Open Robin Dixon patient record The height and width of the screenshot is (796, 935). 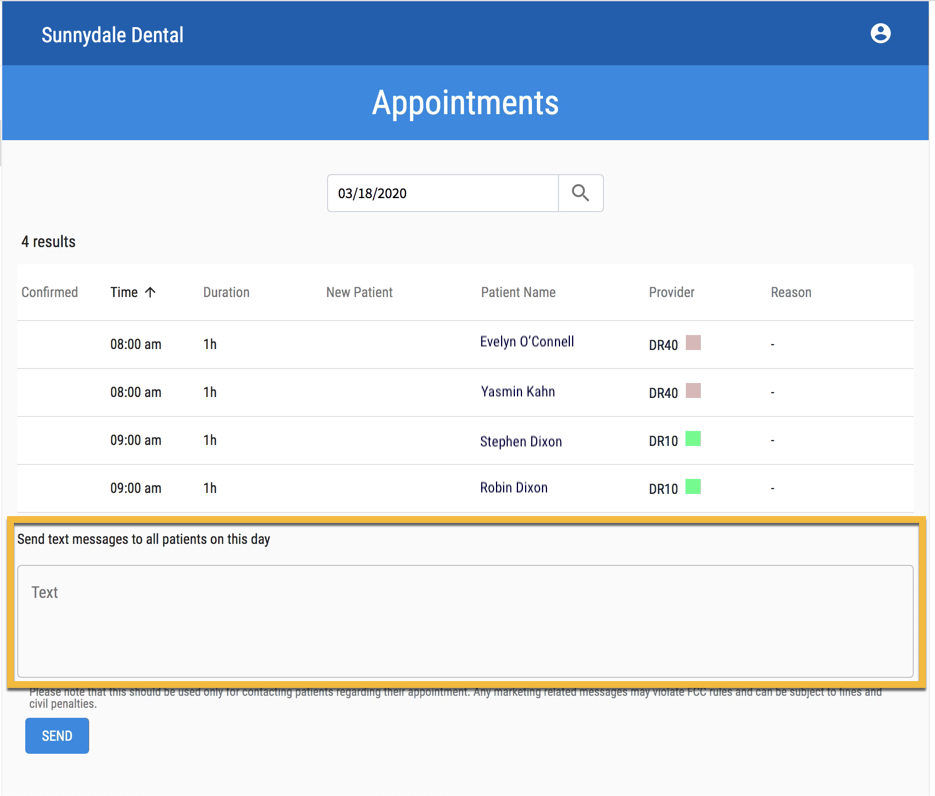(x=513, y=488)
